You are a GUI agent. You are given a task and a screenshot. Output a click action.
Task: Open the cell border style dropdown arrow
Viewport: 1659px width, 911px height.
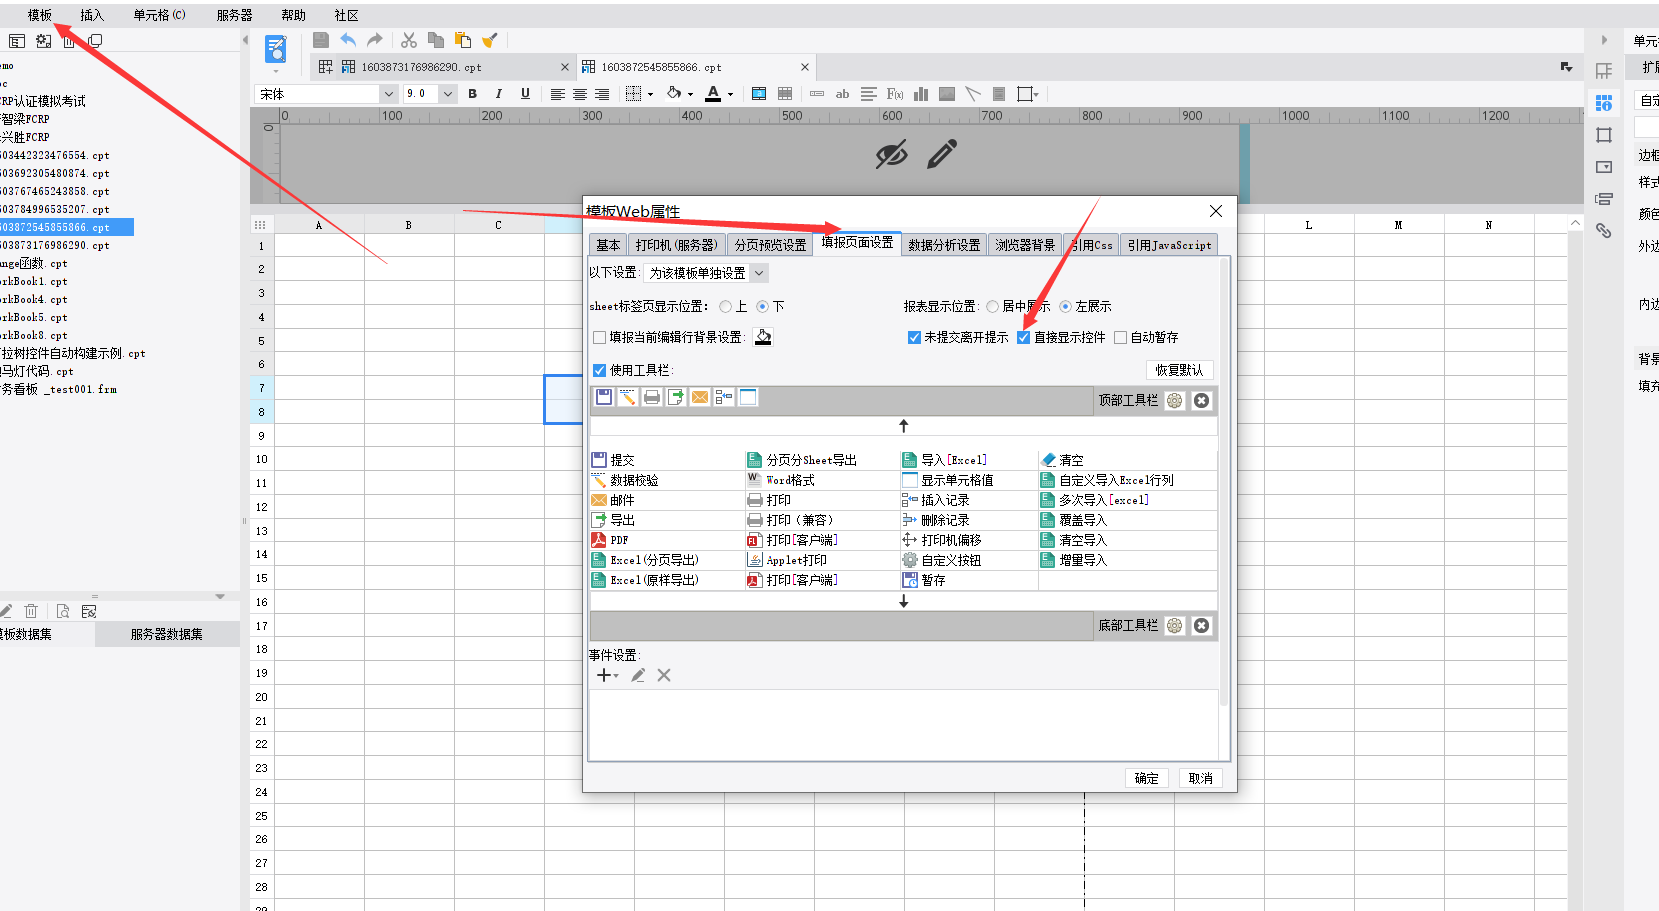651,95
